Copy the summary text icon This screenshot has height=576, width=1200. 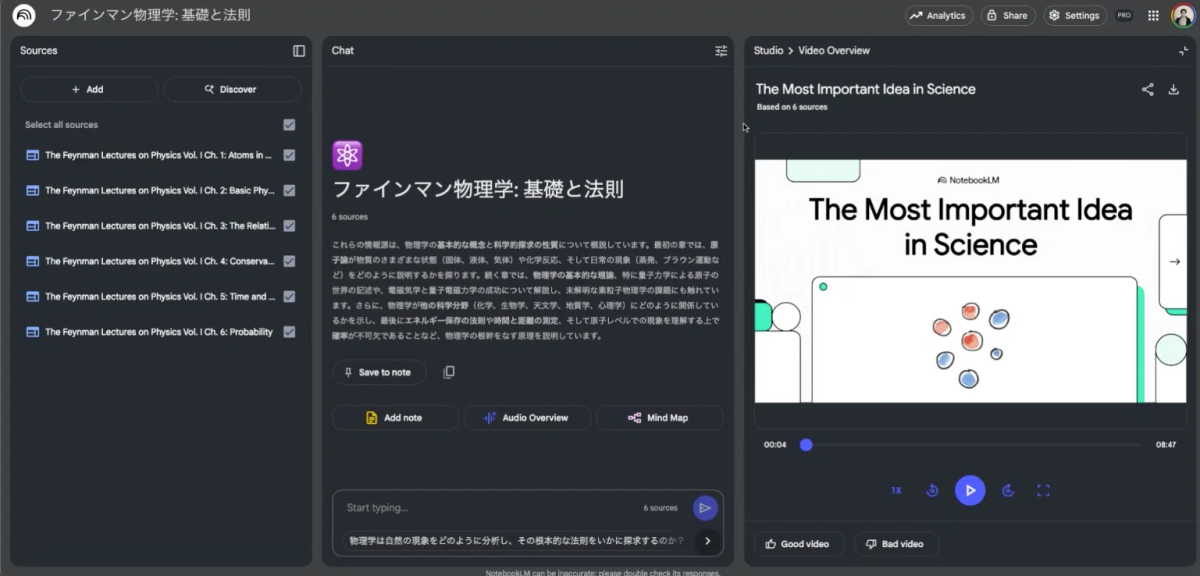pos(449,372)
